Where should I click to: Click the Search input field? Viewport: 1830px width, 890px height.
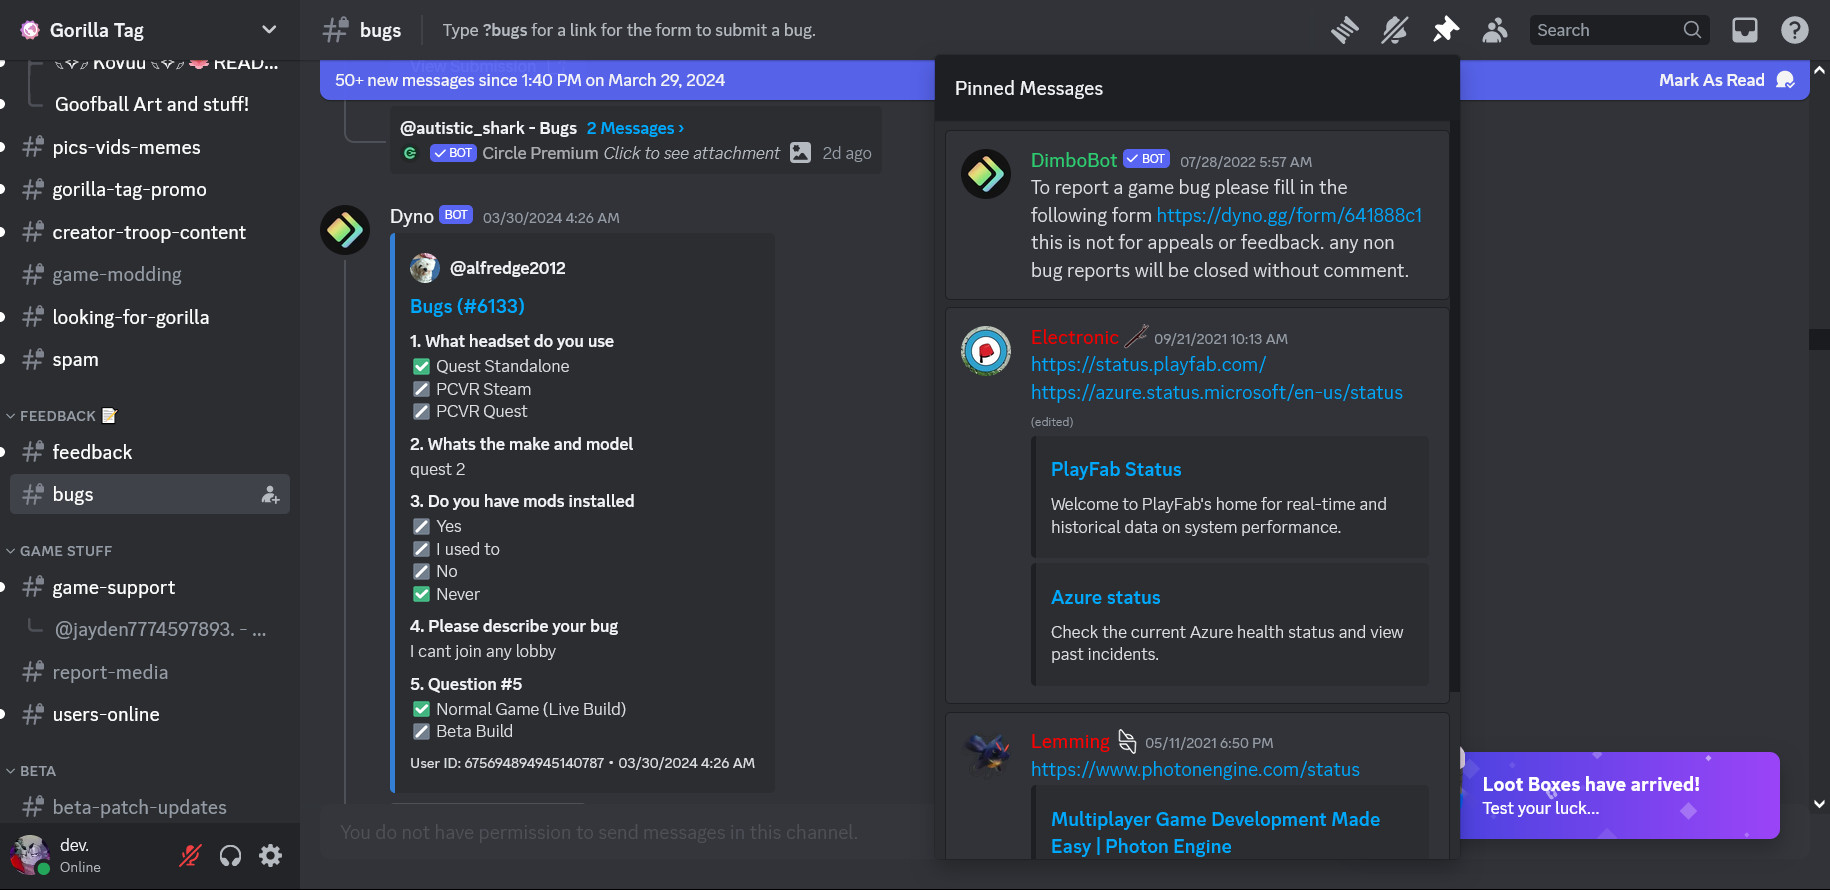(1606, 30)
